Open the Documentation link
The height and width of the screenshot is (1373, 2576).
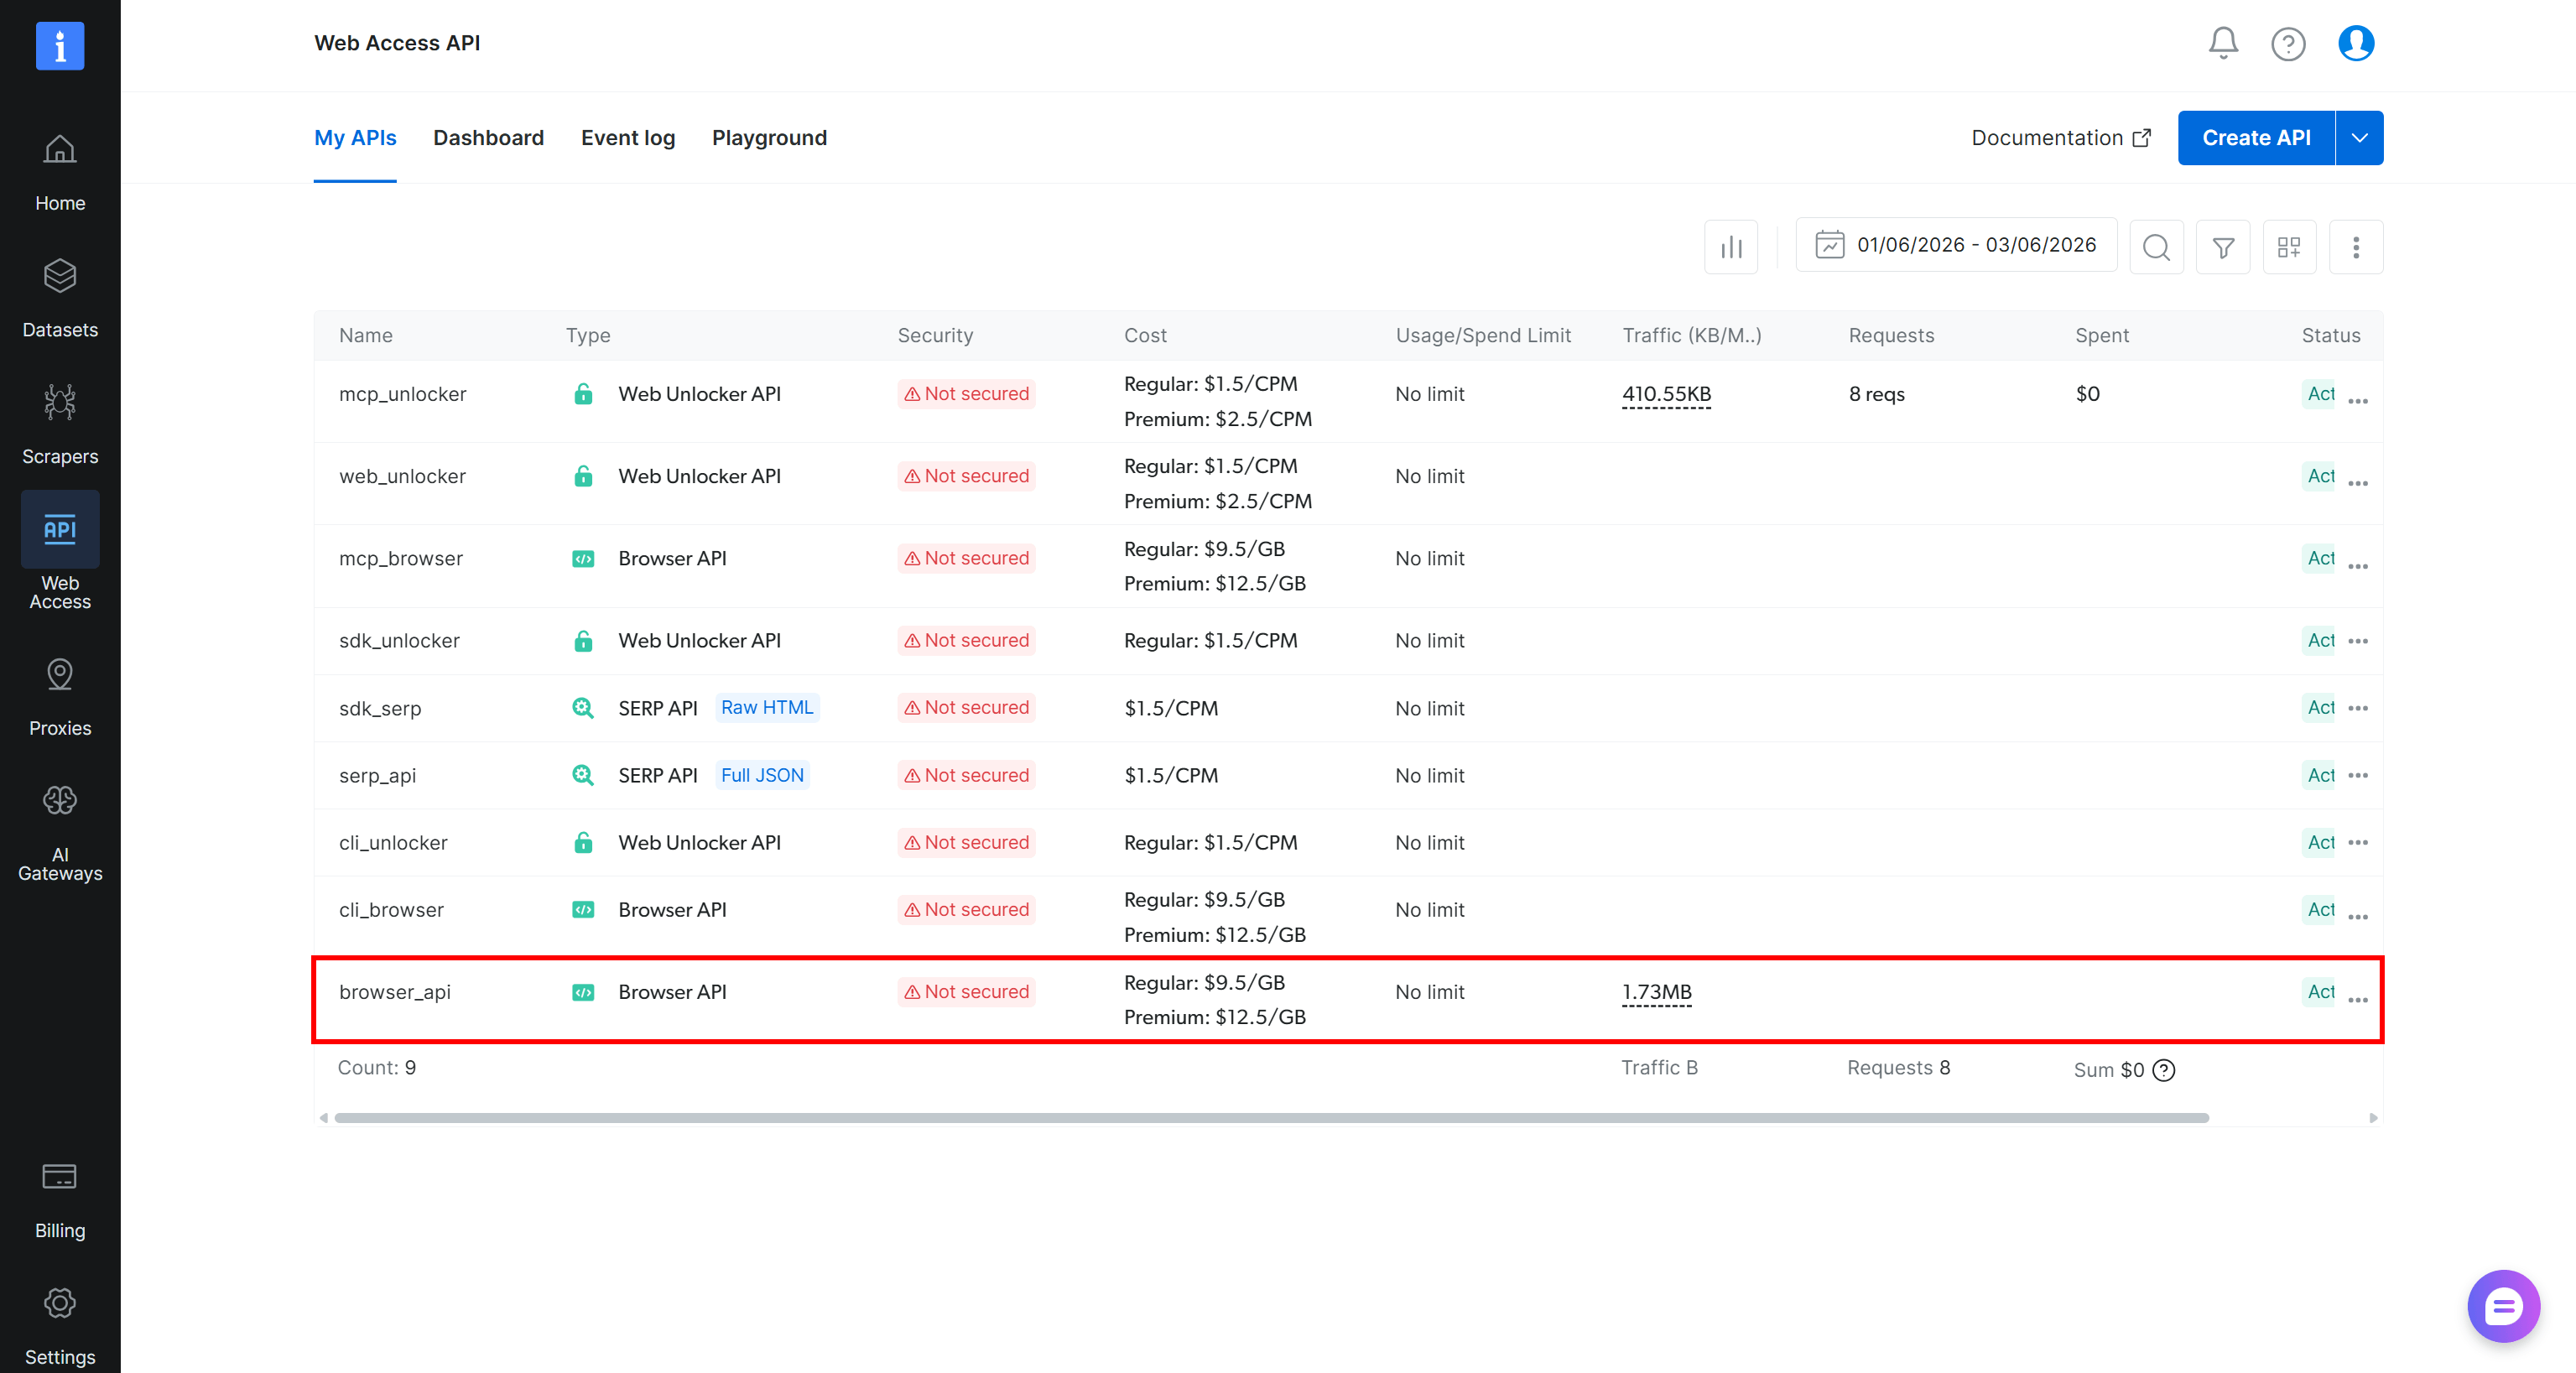coord(2060,138)
